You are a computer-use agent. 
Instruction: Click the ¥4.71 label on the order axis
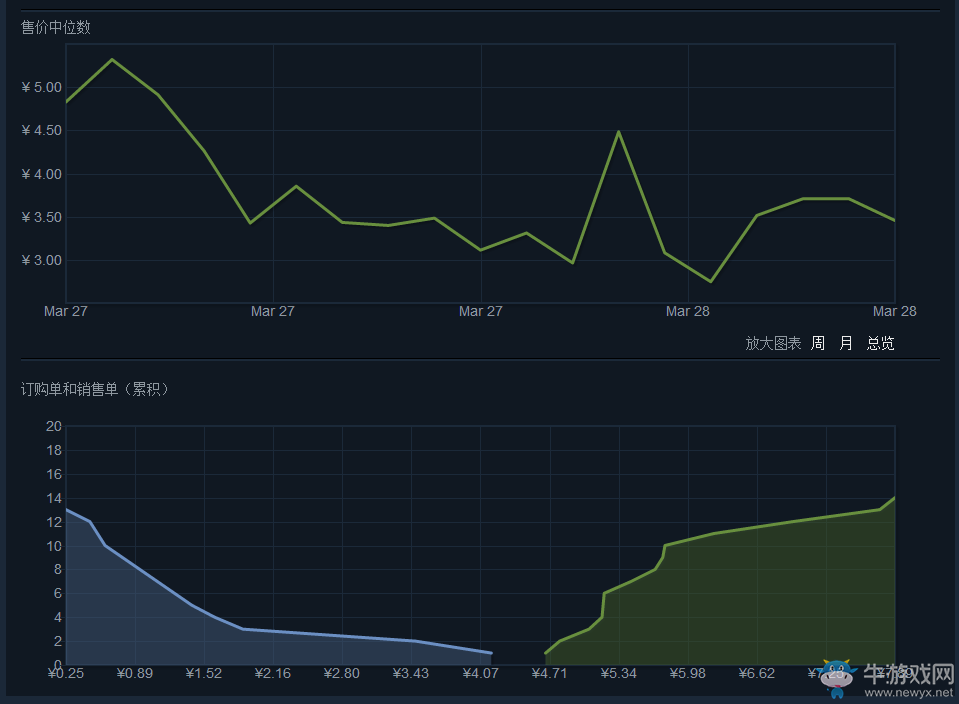tap(549, 673)
